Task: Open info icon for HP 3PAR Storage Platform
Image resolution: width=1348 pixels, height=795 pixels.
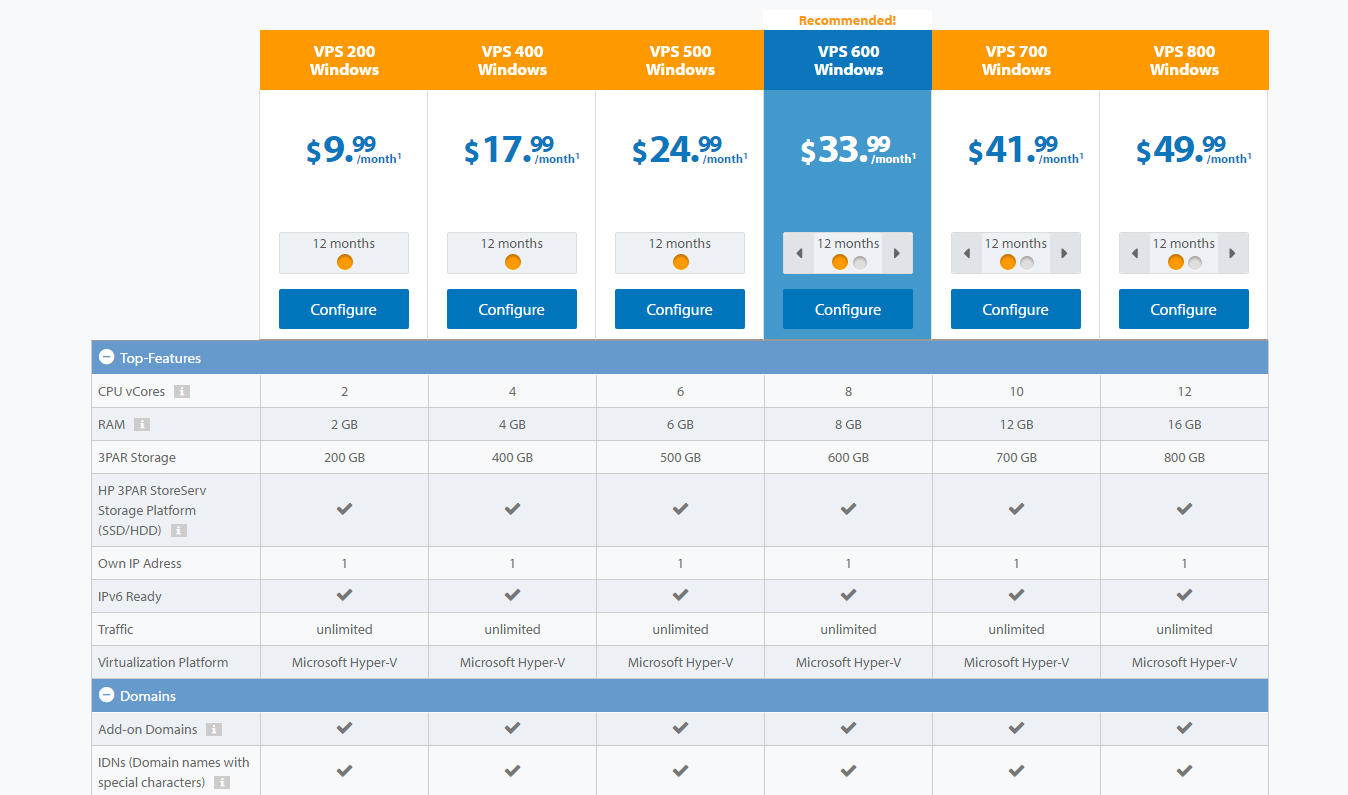Action: pos(179,531)
